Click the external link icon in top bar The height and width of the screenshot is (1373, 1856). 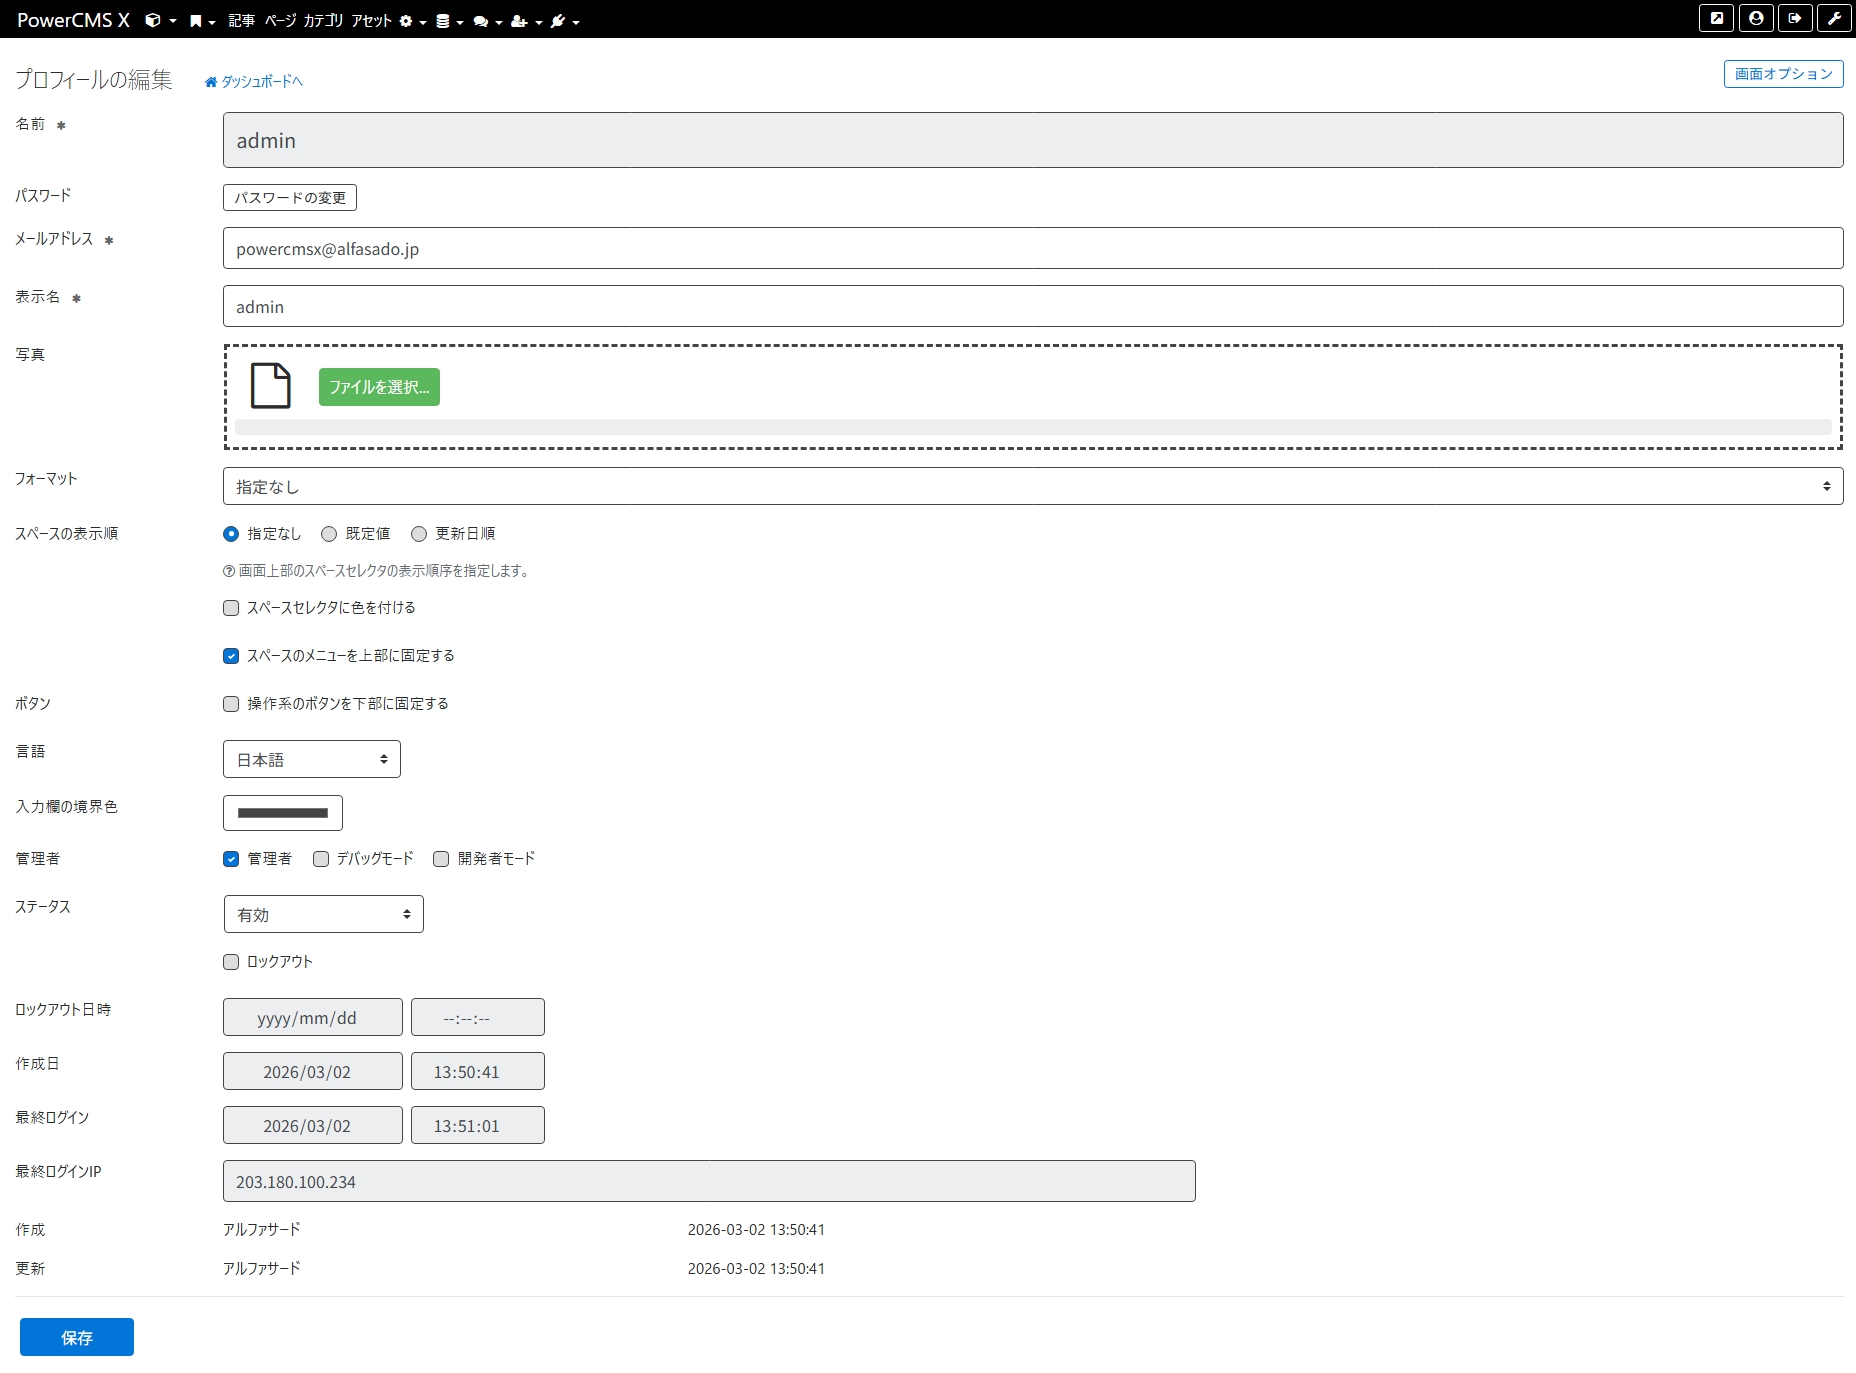(1716, 18)
